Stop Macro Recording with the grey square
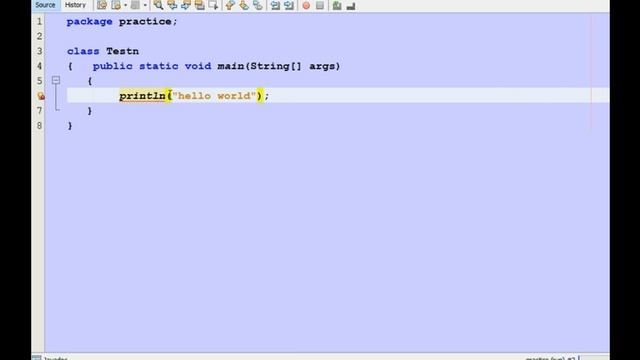 coord(320,5)
